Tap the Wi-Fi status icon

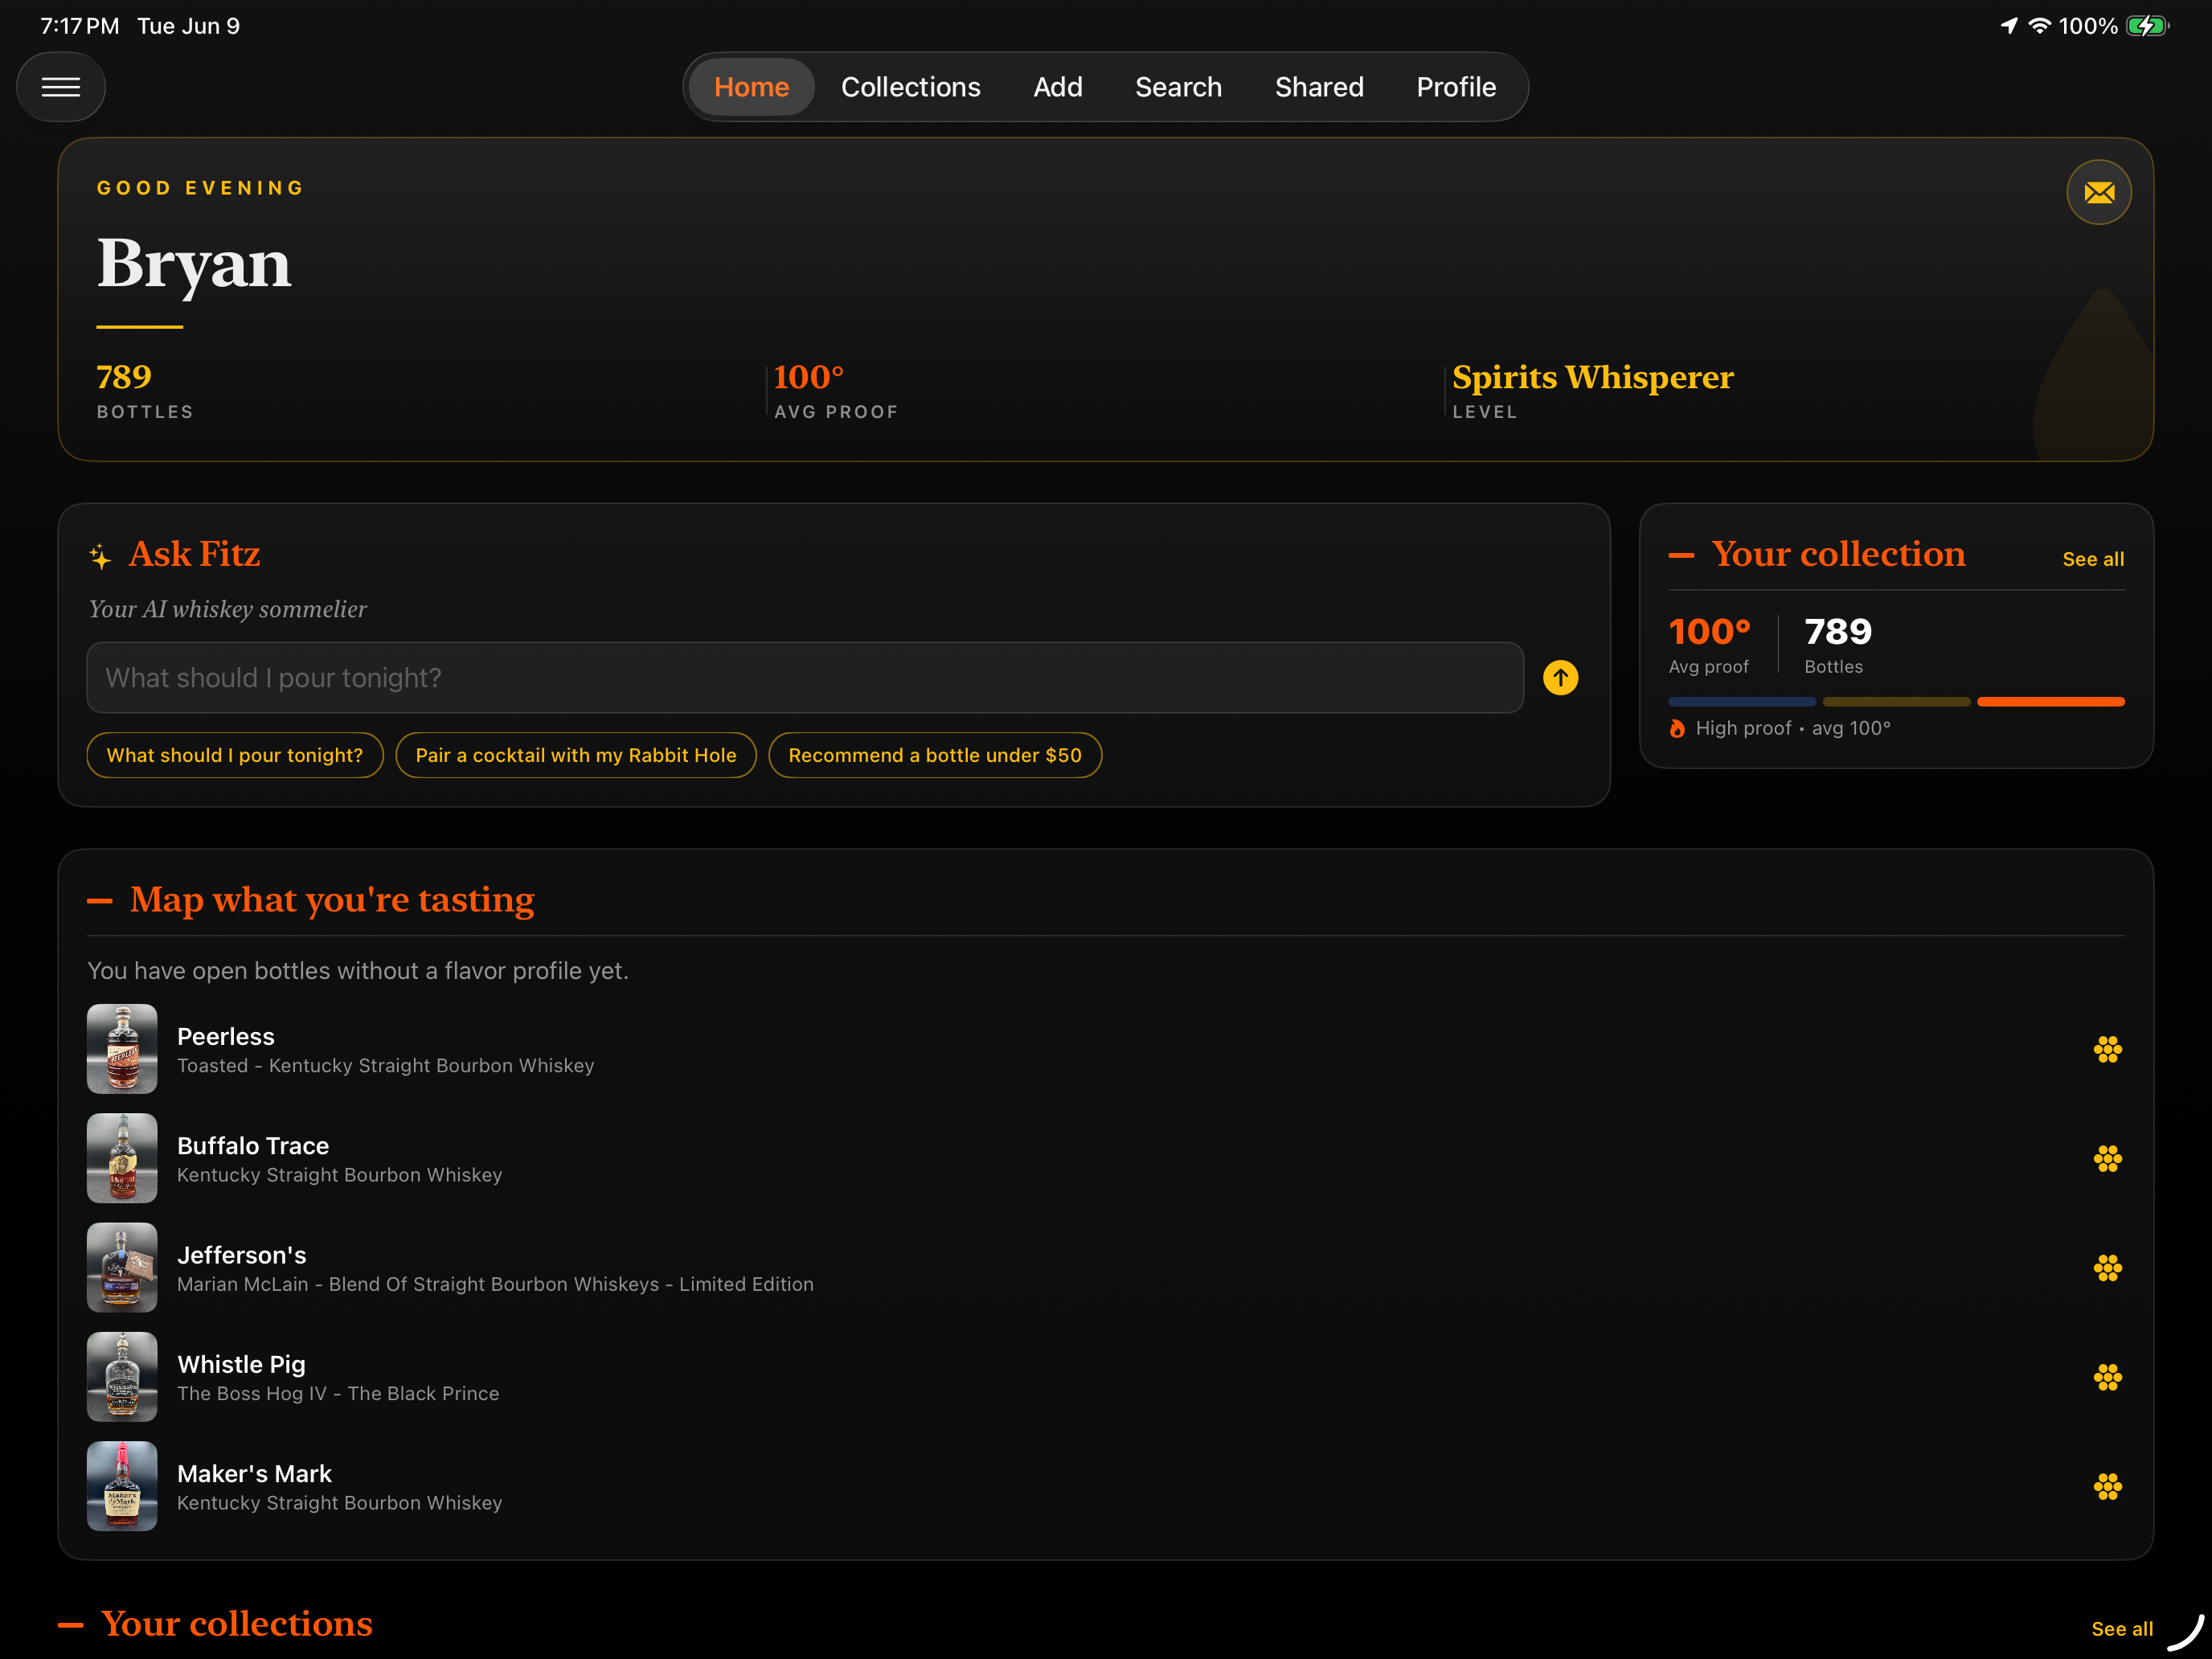(x=2039, y=26)
